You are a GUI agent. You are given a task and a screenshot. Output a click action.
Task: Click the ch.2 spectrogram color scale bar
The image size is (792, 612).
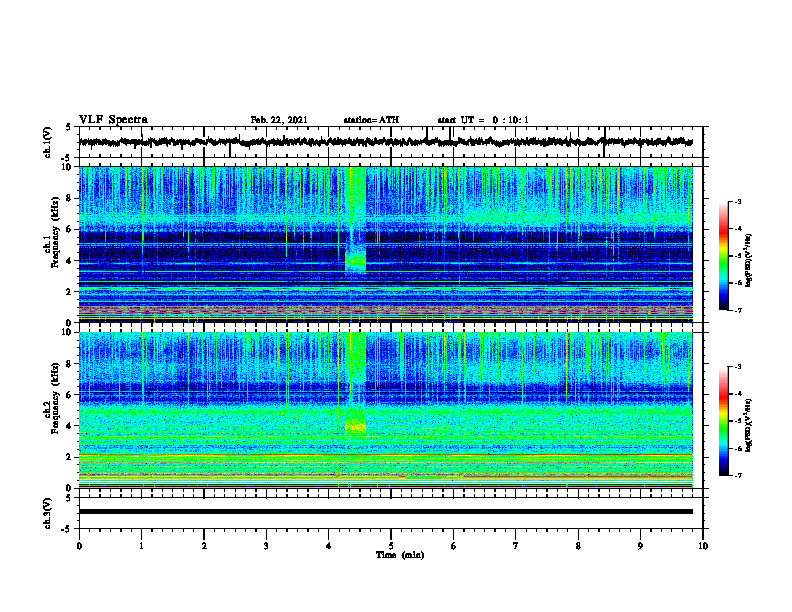[x=724, y=421]
